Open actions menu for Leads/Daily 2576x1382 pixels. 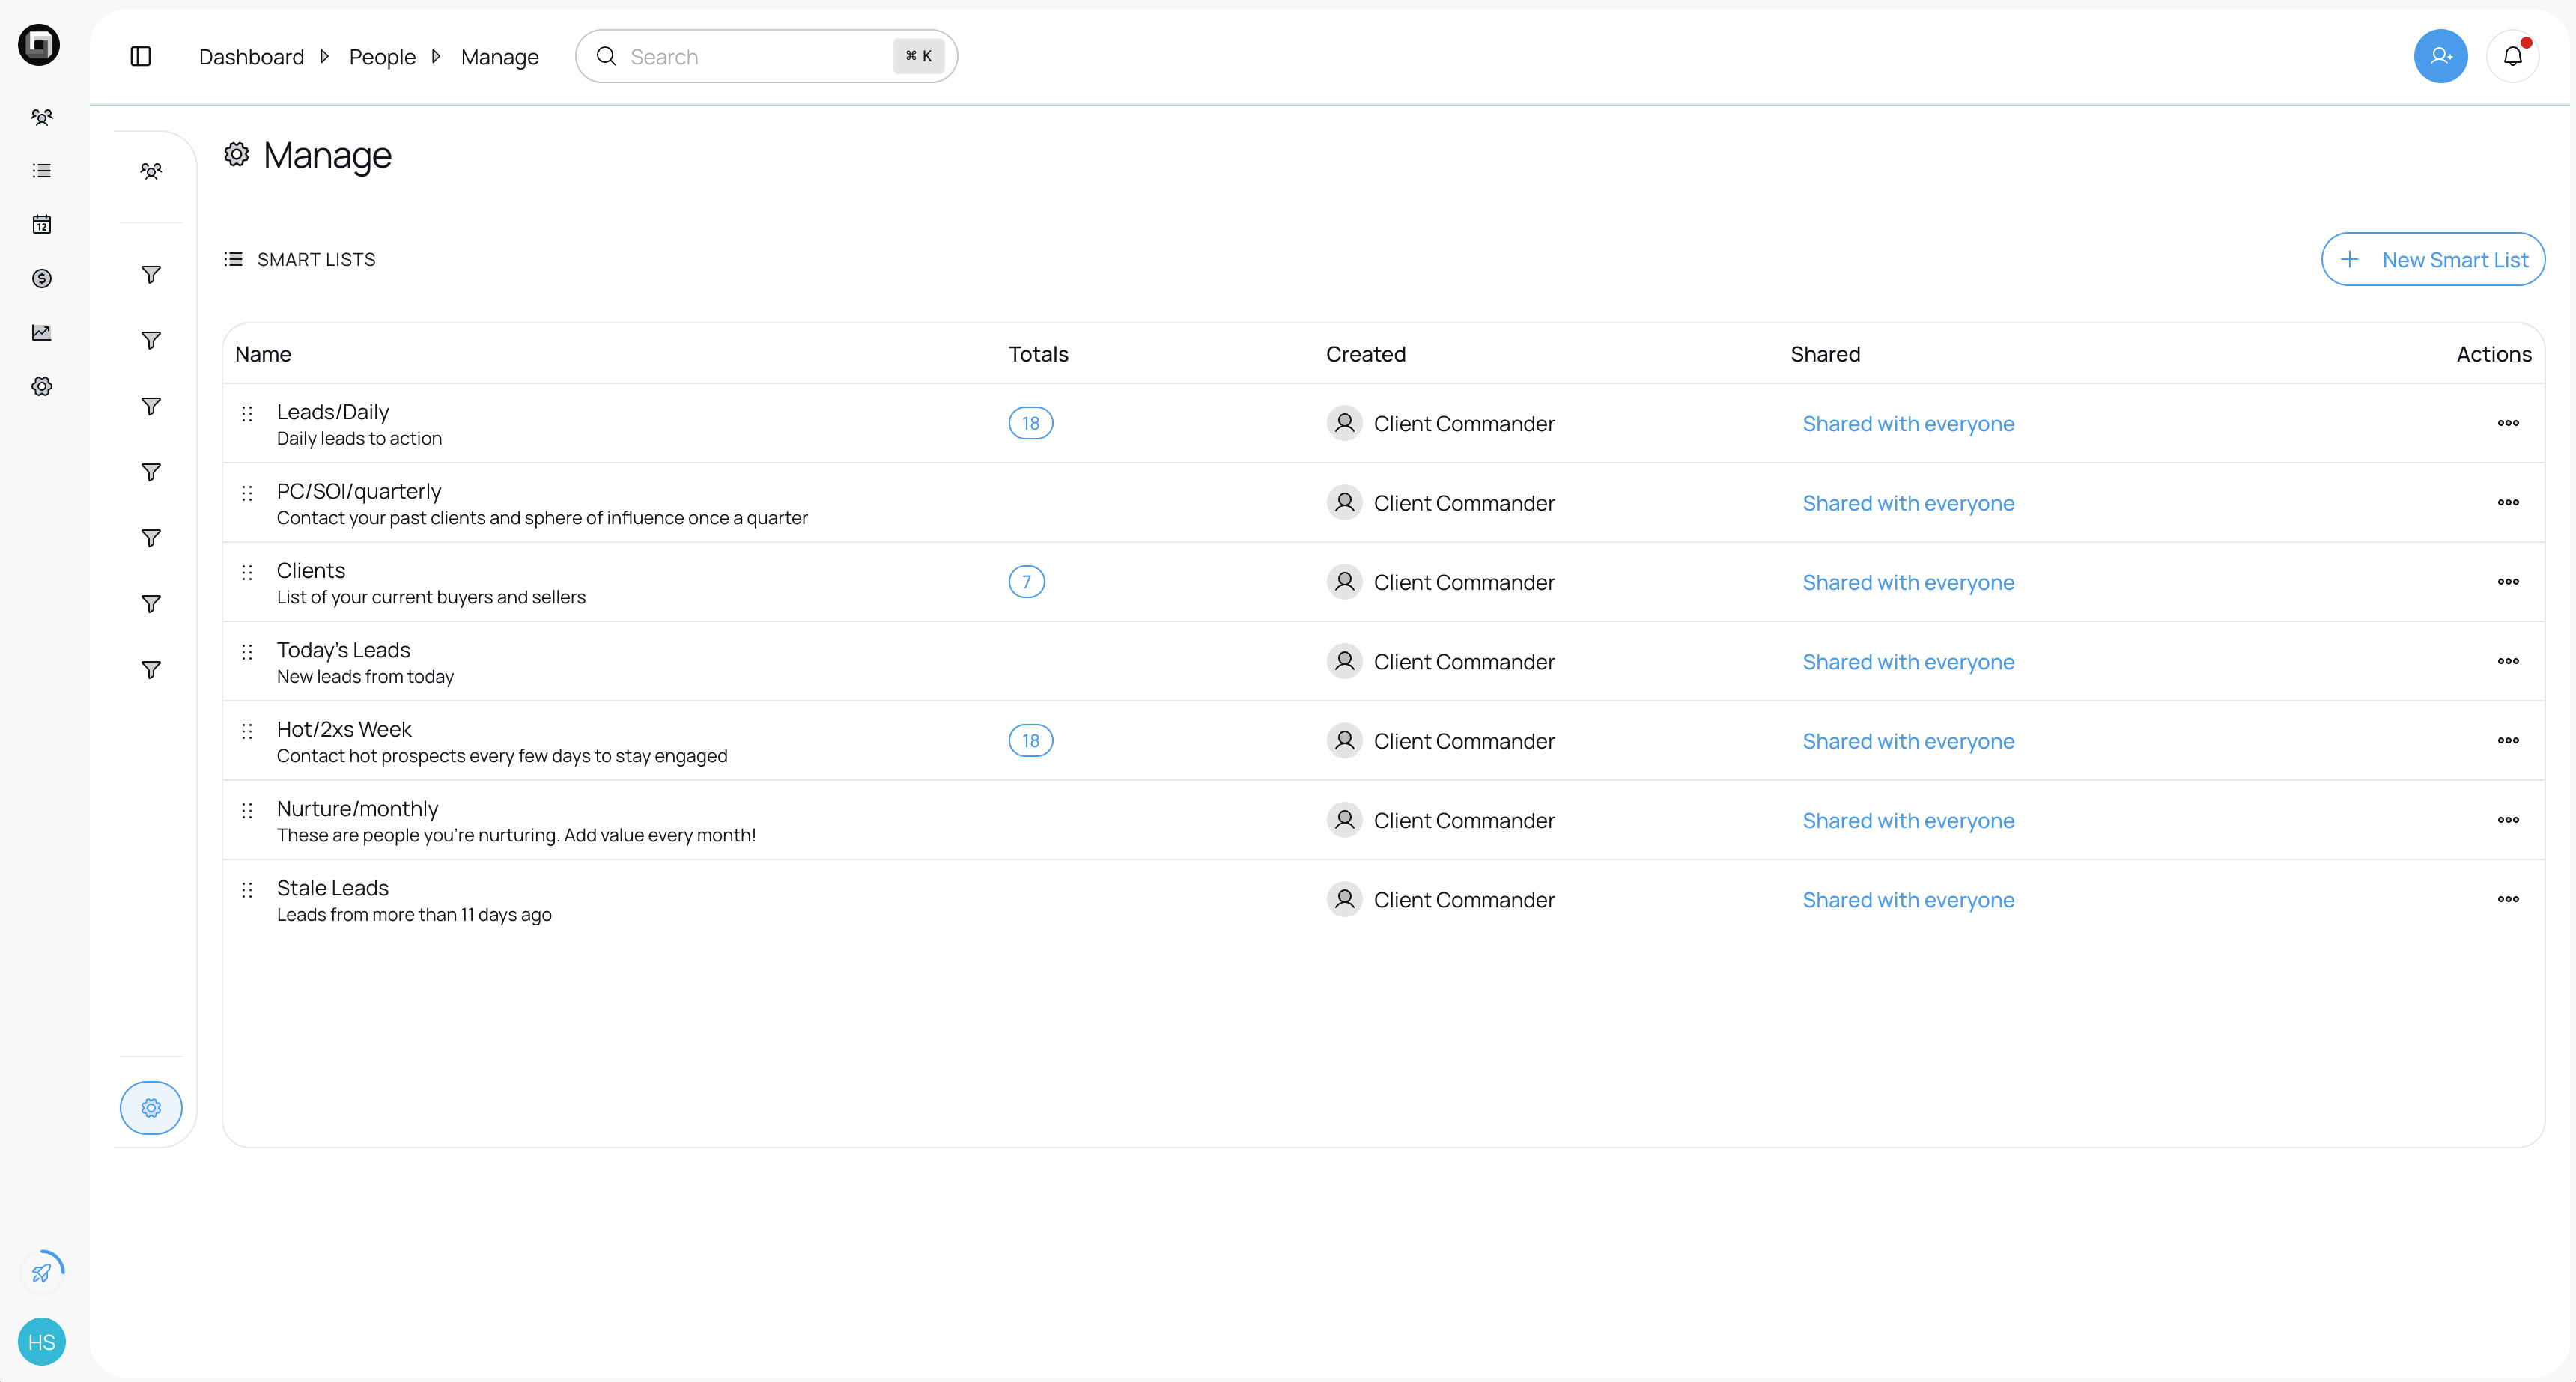coord(2507,423)
